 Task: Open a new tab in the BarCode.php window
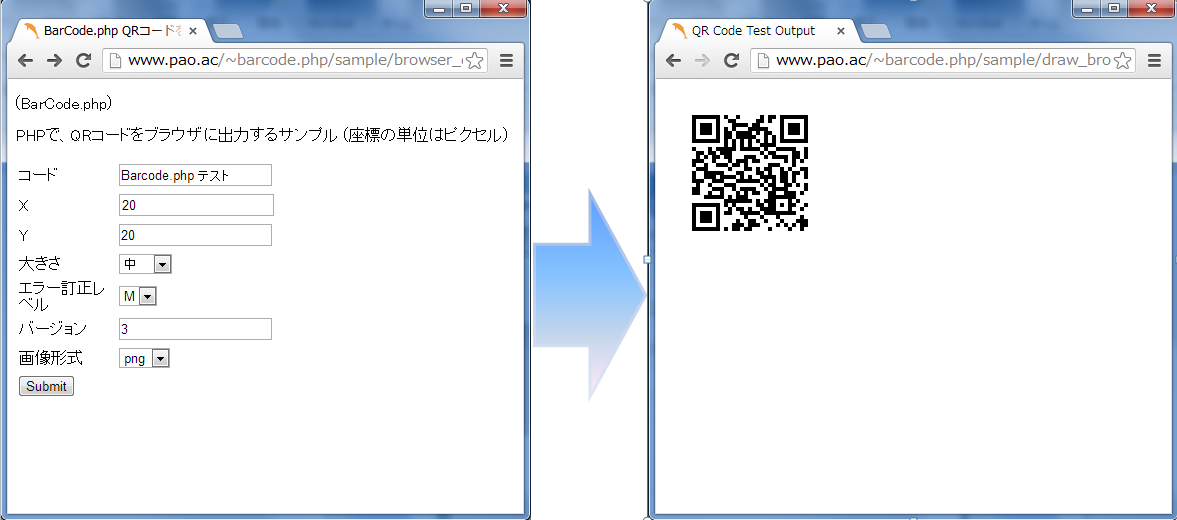(x=227, y=31)
